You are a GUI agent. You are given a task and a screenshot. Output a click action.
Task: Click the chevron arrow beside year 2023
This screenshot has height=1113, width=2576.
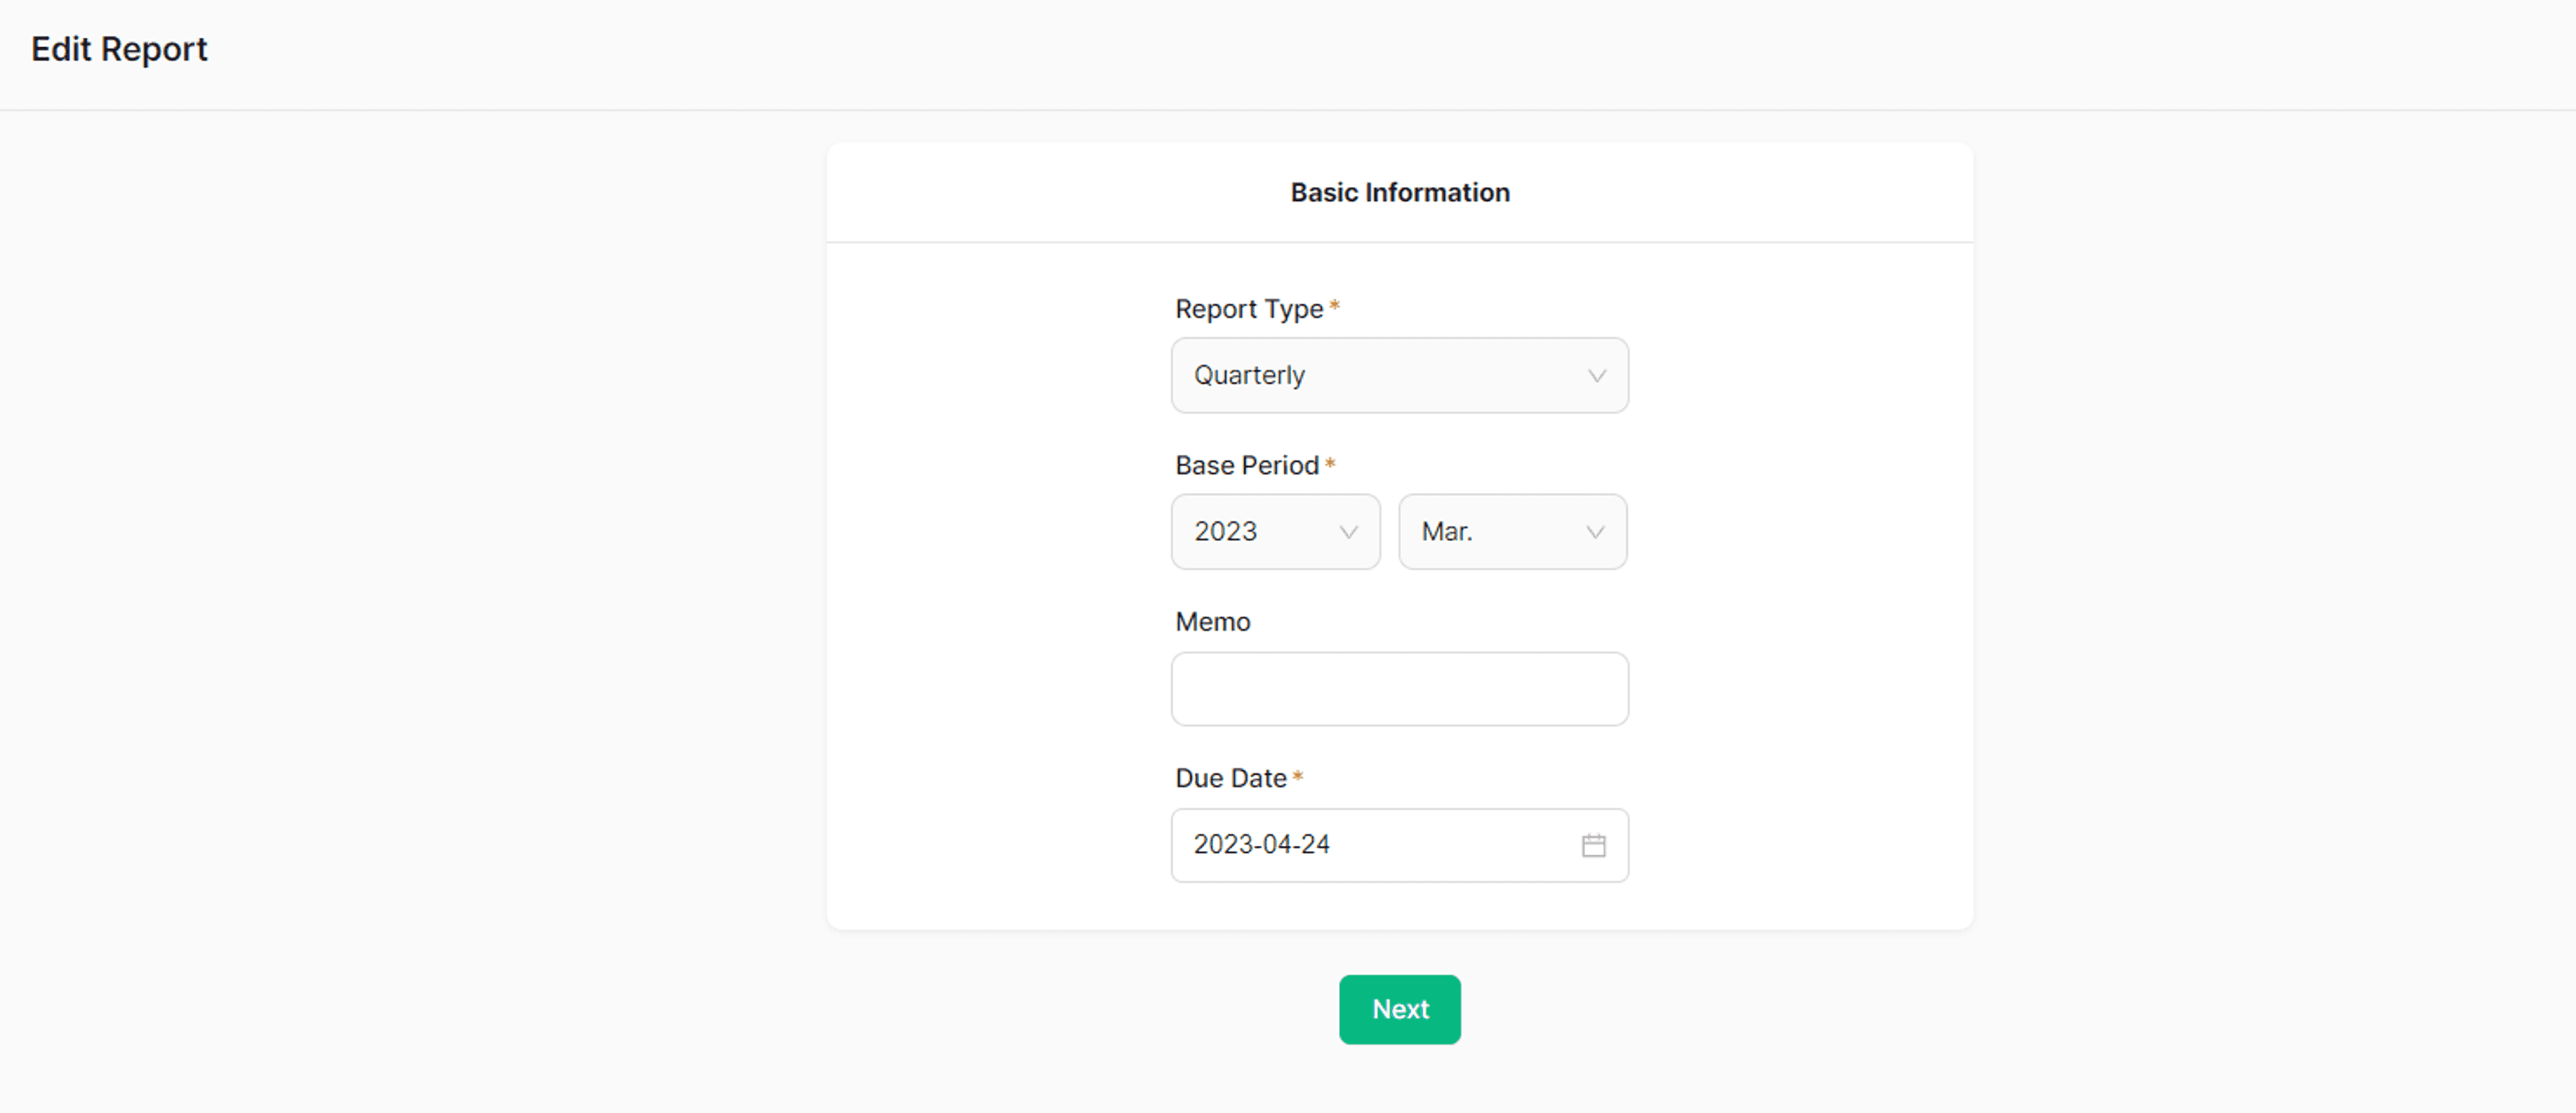click(x=1348, y=532)
